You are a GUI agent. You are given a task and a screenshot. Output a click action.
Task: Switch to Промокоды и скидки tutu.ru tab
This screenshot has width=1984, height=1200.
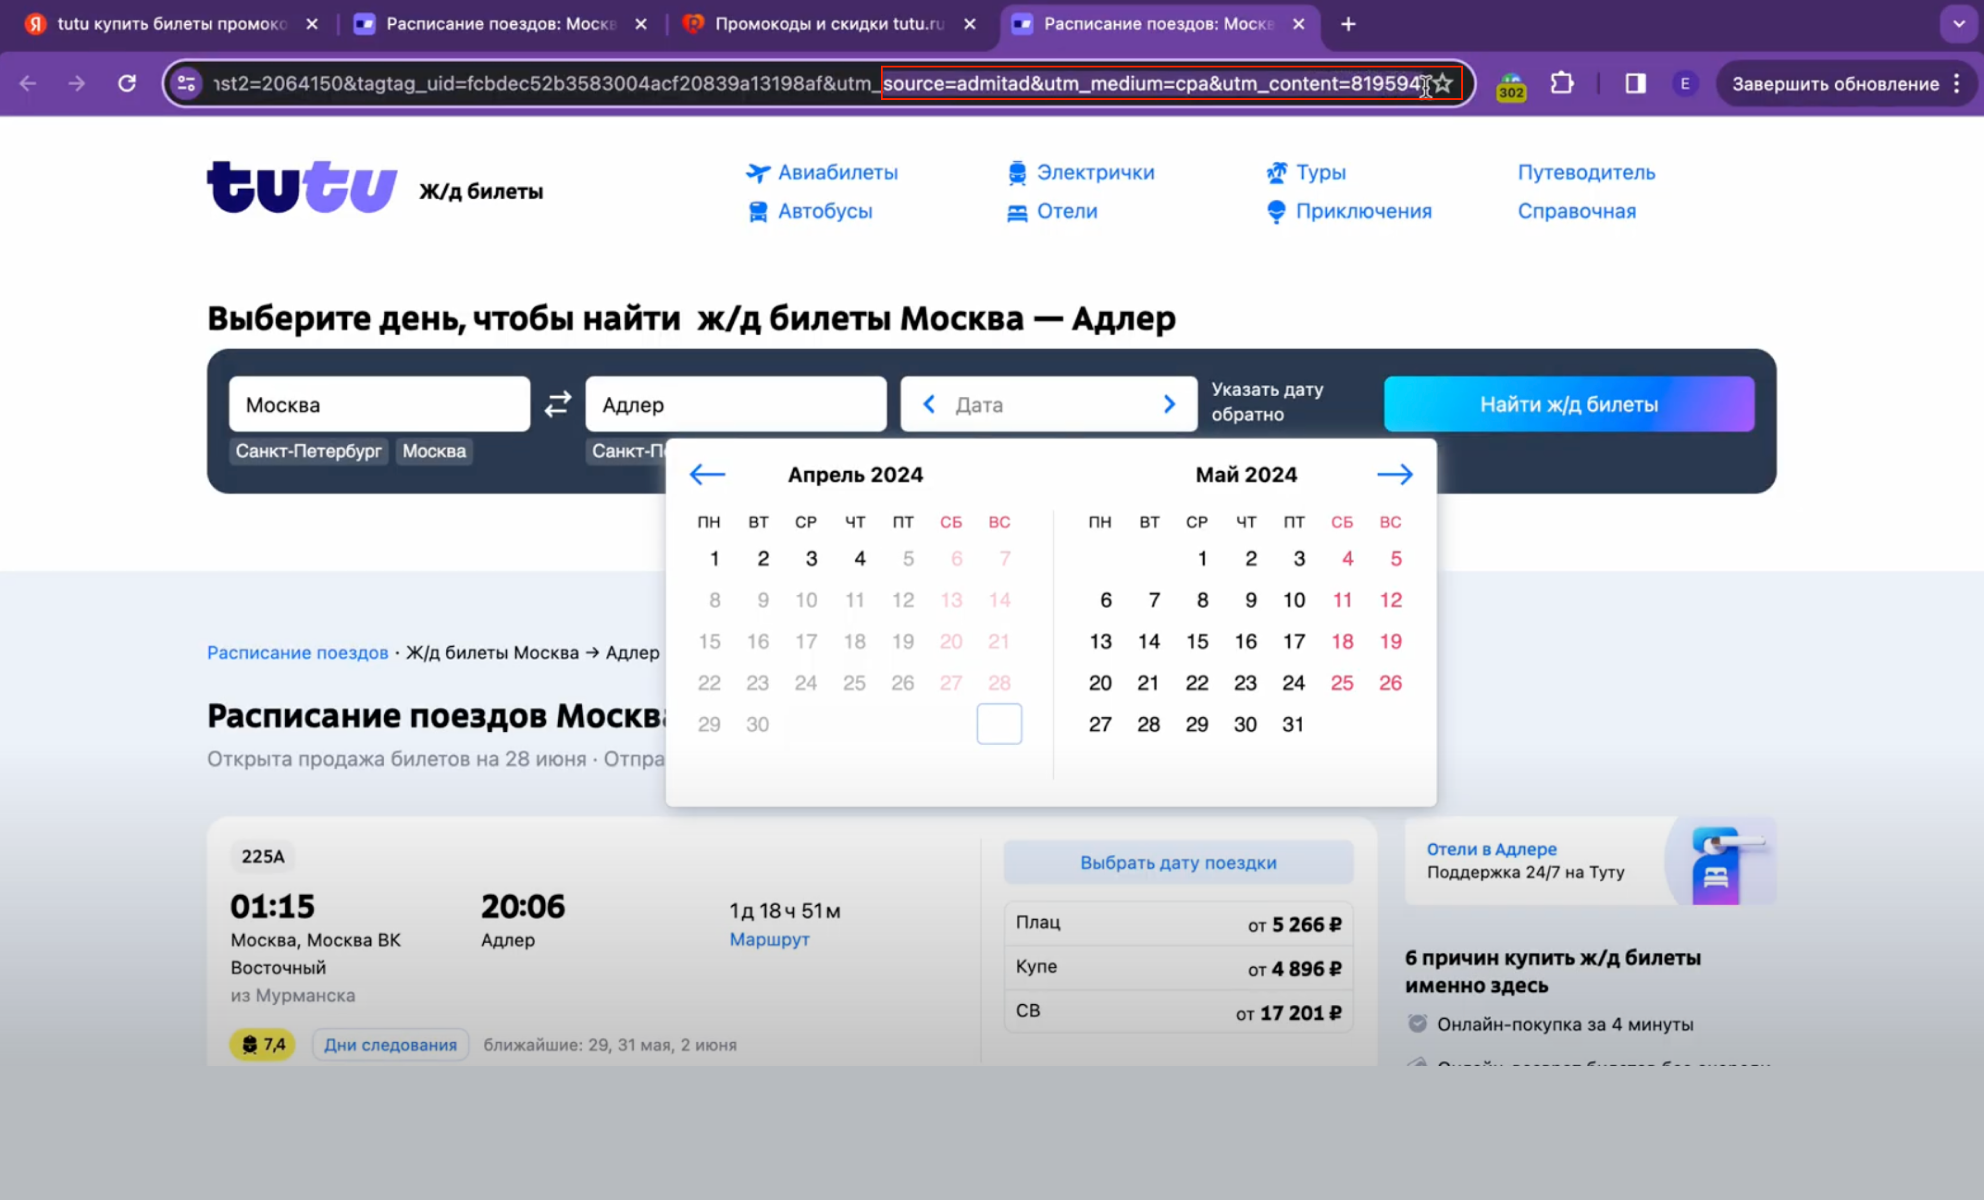[x=828, y=24]
